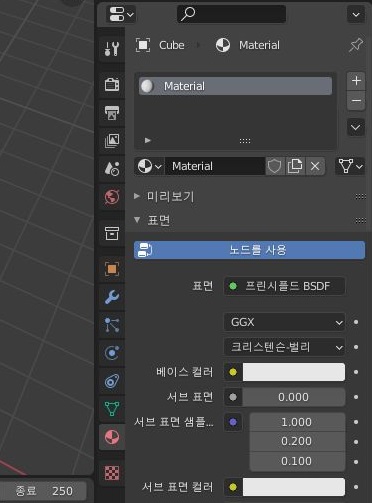Open the Object properties tab
The width and height of the screenshot is (372, 503).
[112, 269]
